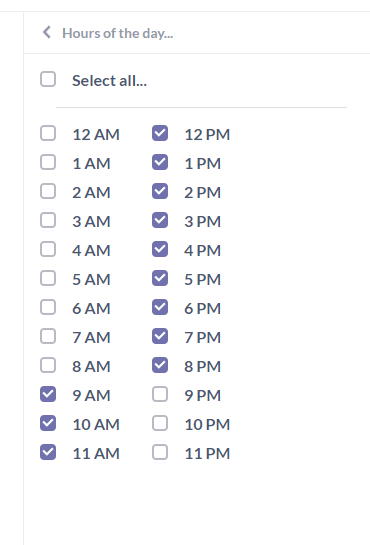Viewport: 370px width, 545px height.
Task: Tick the 1 AM hour
Action: click(x=48, y=162)
